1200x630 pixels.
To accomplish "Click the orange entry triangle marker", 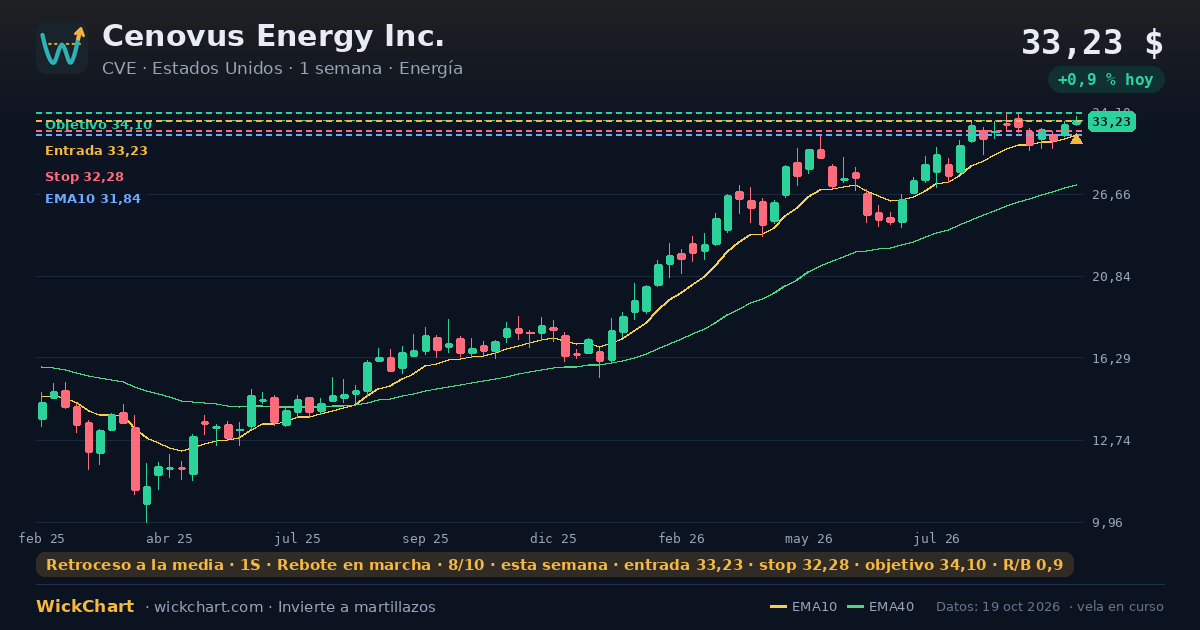I will click(1076, 138).
